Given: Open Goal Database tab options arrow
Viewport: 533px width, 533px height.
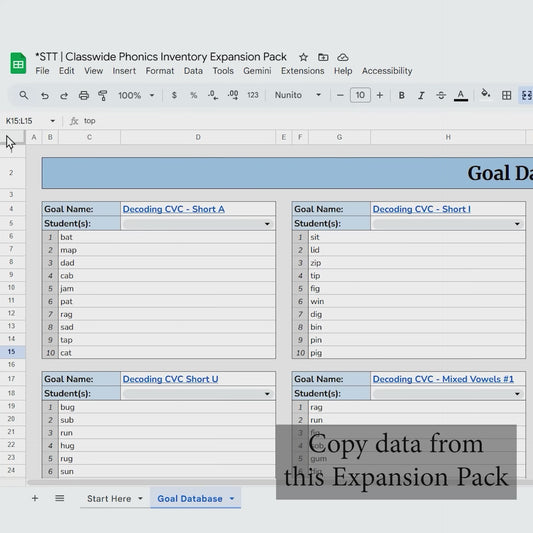Looking at the screenshot, I should tap(232, 499).
